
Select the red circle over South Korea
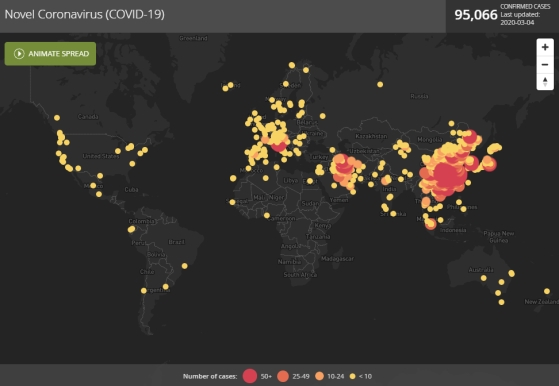471,163
